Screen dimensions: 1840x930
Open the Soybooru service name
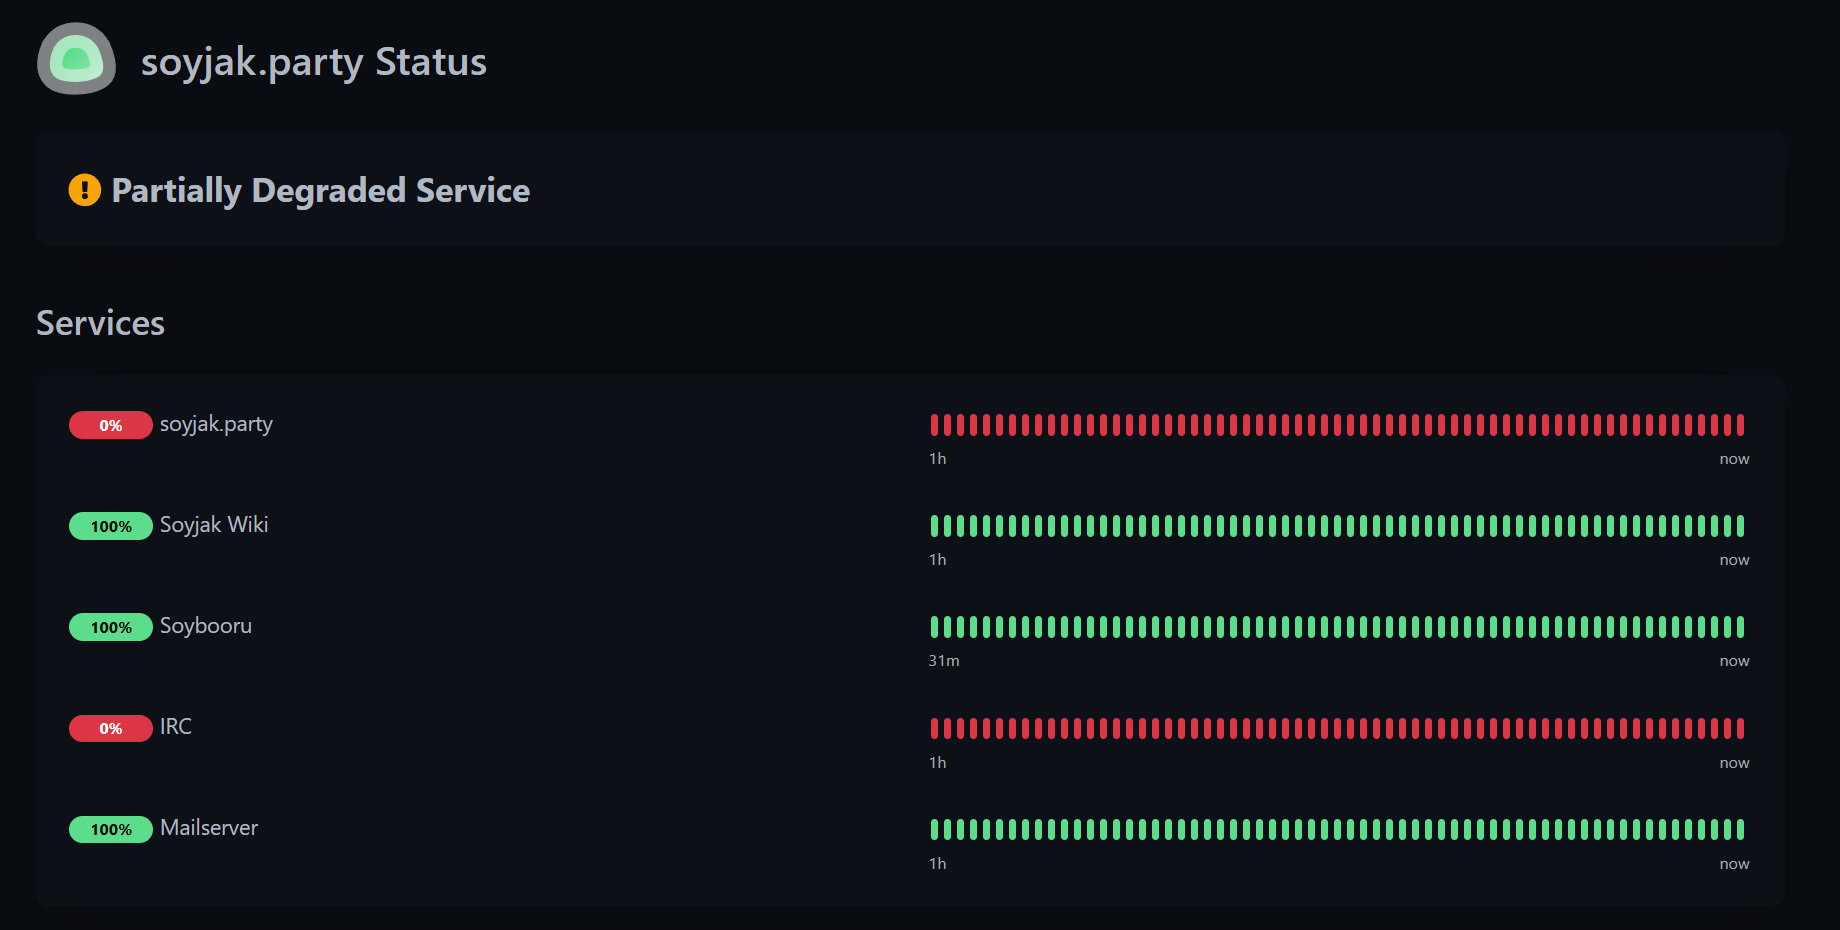(206, 626)
